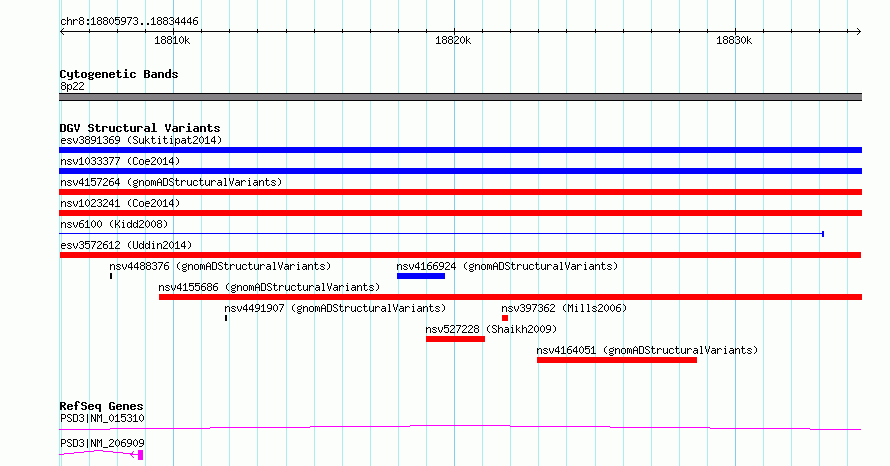This screenshot has width=890, height=466.
Task: Open the nsv397362 (Mills2006) label
Action: pyautogui.click(x=564, y=308)
